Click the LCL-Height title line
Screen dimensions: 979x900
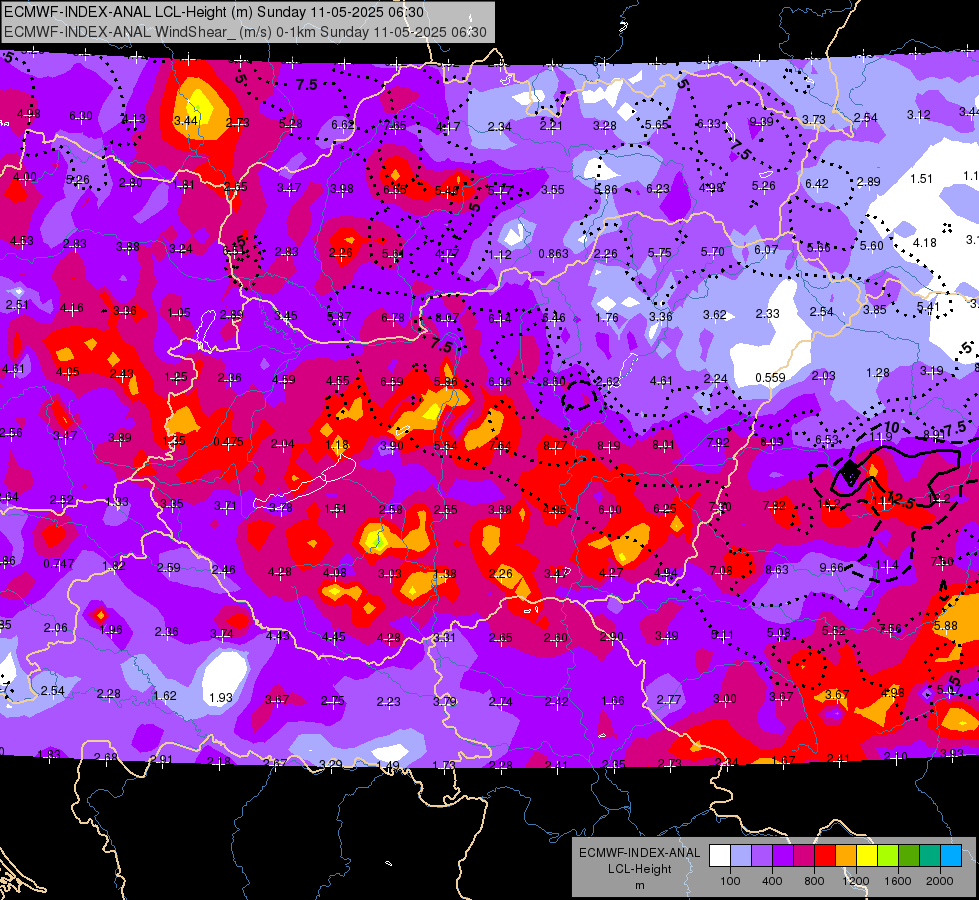coord(214,12)
